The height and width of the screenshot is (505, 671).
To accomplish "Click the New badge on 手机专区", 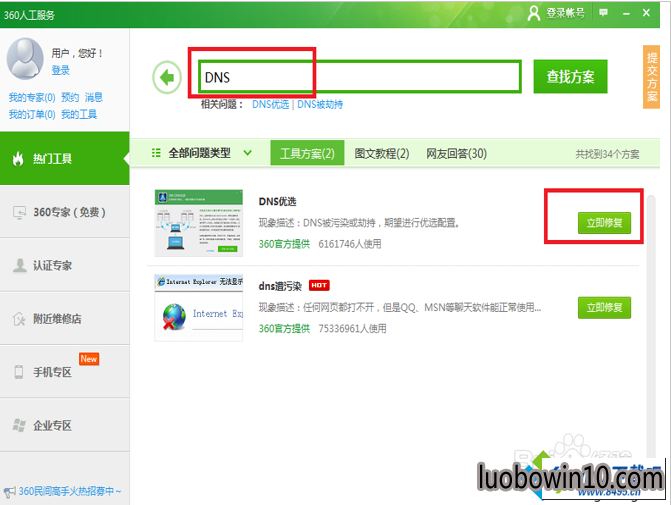I will [x=89, y=359].
